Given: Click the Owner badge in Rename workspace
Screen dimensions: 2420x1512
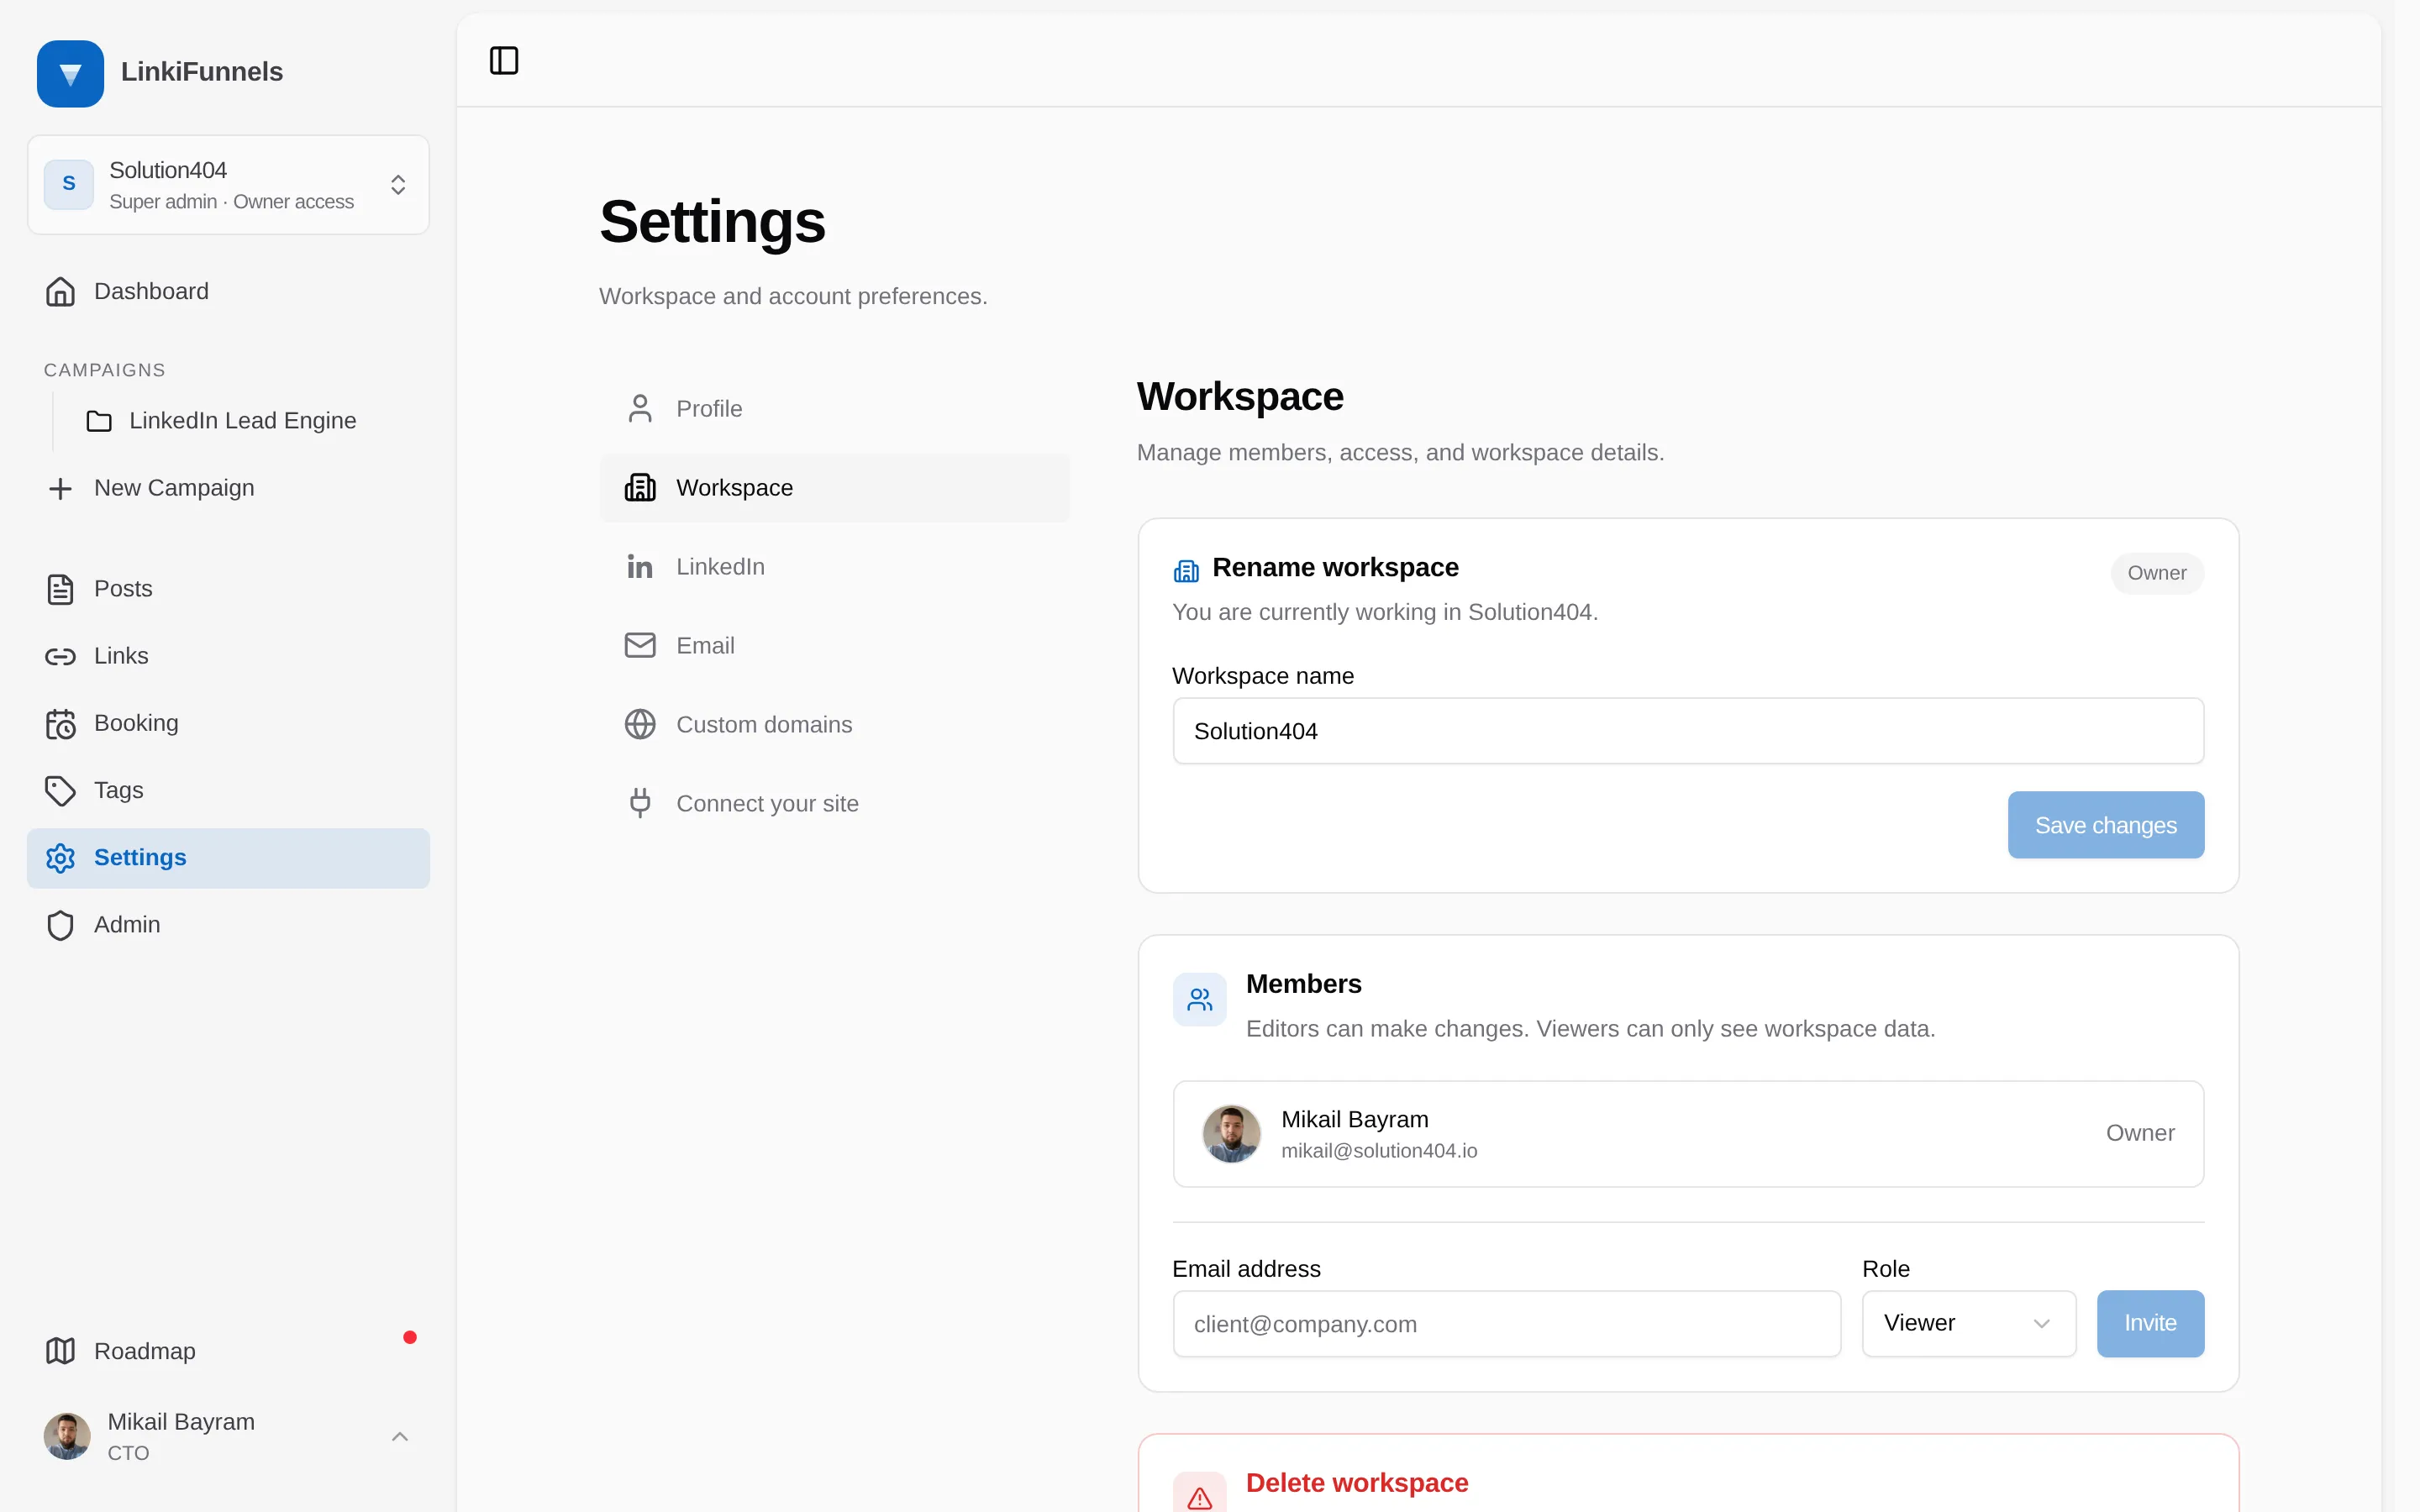Looking at the screenshot, I should 2157,573.
